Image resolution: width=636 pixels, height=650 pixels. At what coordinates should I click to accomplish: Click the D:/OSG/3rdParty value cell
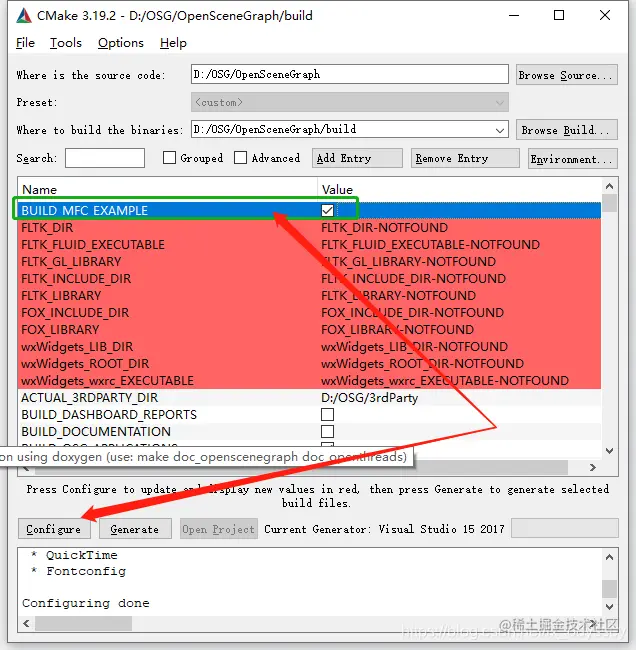coord(369,398)
